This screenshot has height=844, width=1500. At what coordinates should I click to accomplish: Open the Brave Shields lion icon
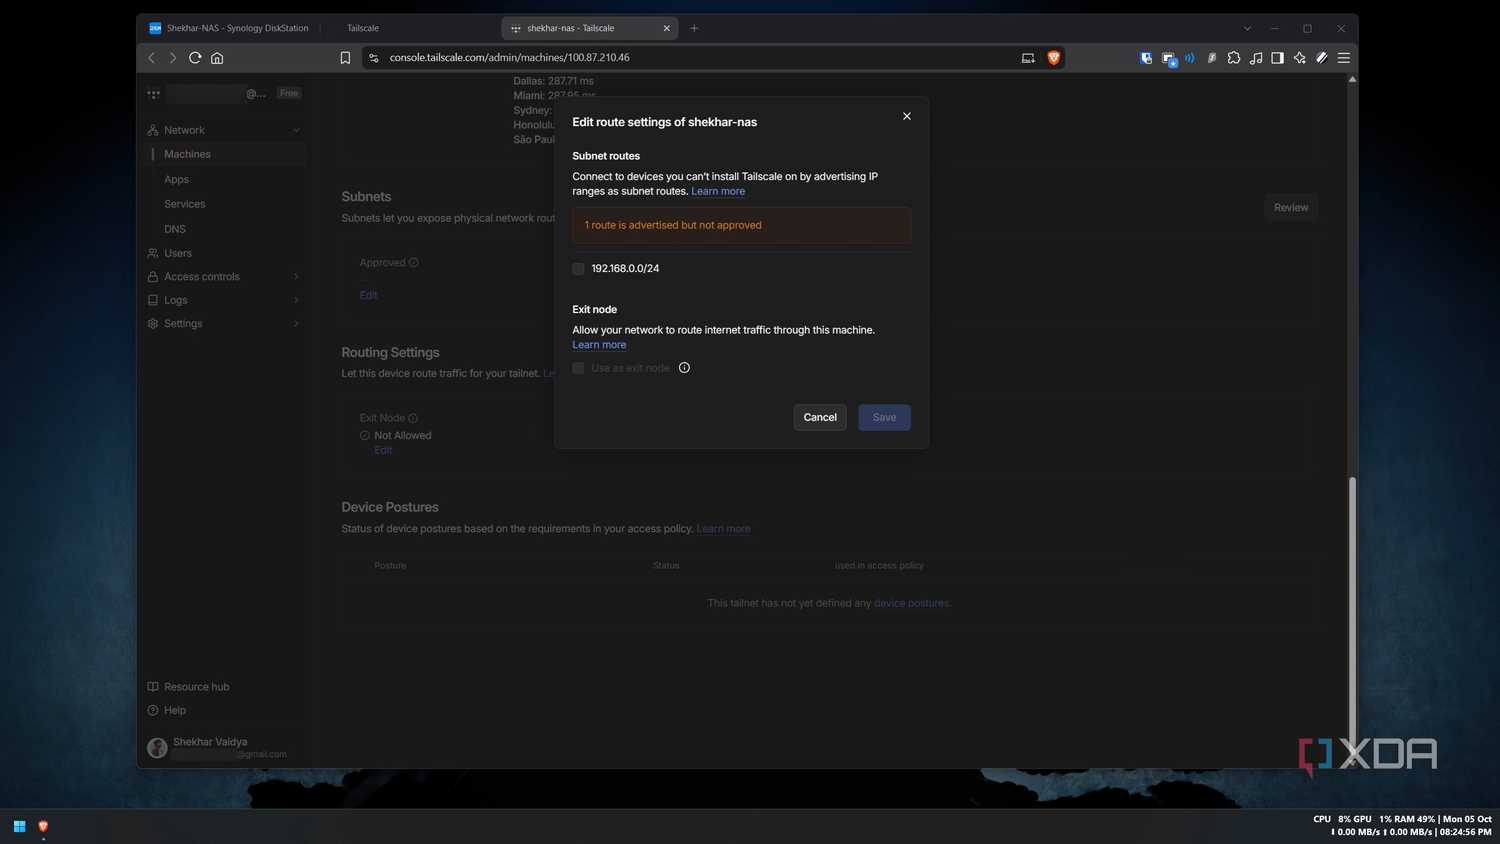click(1053, 58)
